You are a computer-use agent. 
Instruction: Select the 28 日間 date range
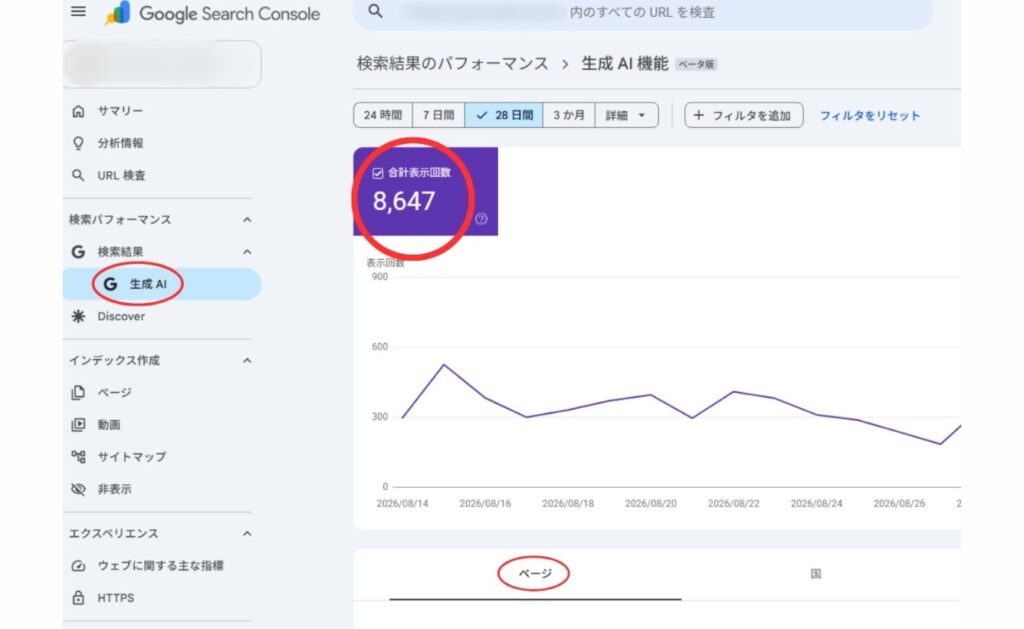point(504,115)
